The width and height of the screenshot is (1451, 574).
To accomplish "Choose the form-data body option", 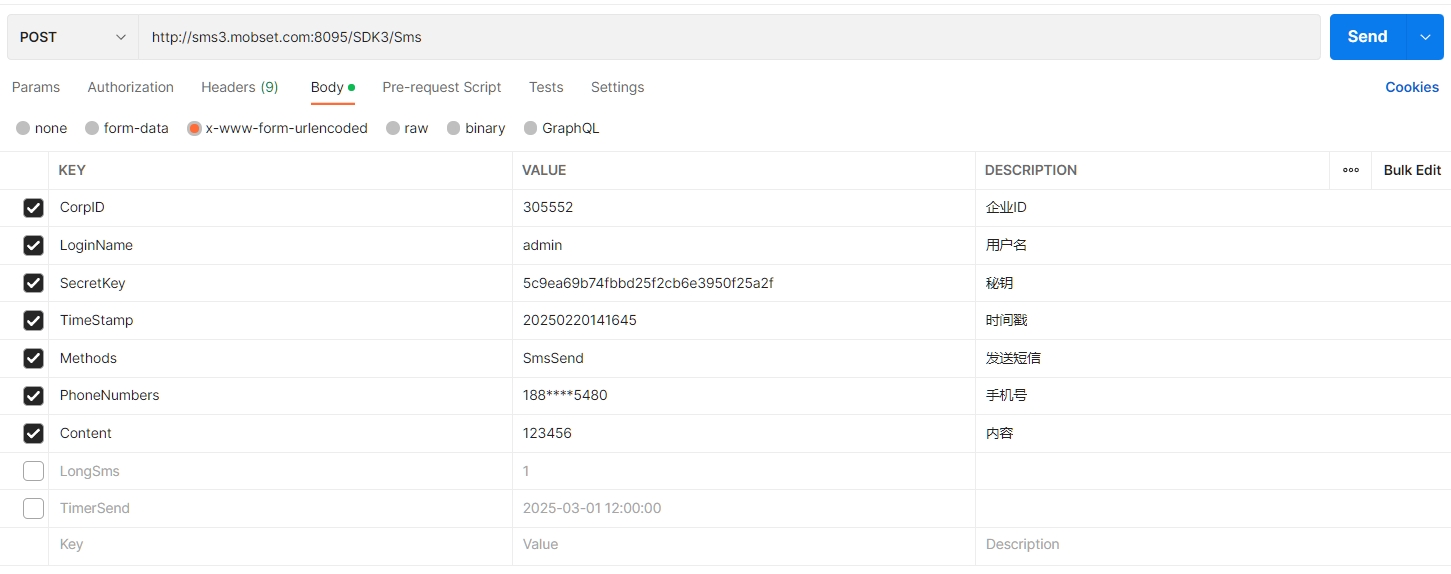I will (x=92, y=128).
